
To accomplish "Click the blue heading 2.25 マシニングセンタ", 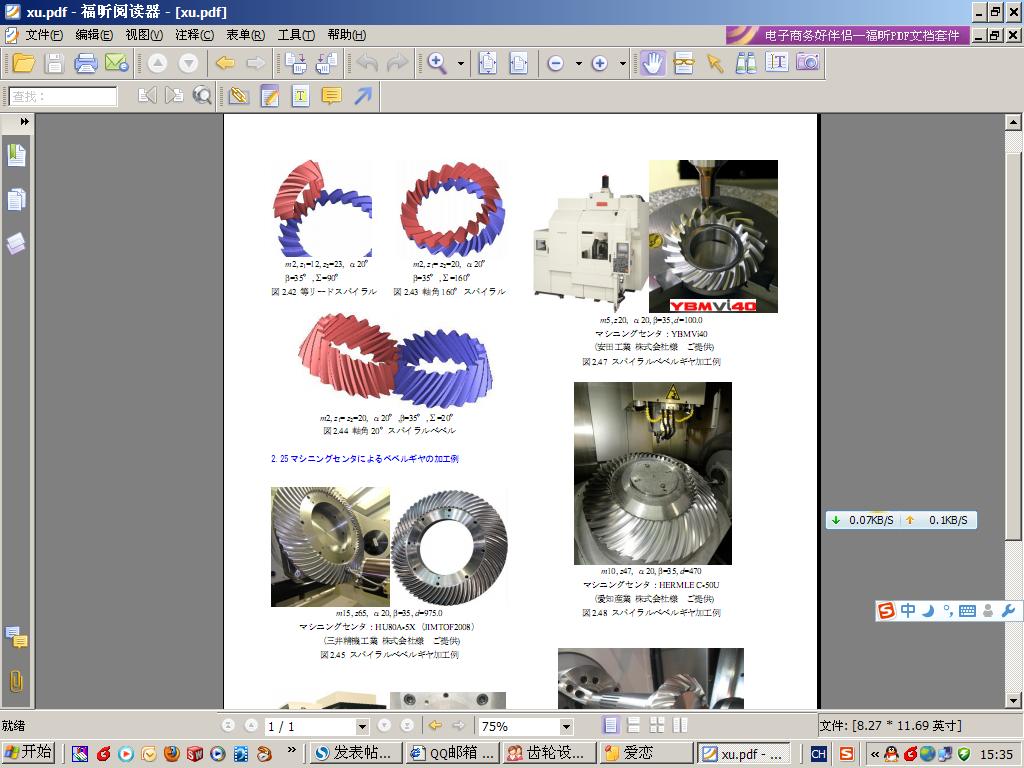I will [365, 458].
